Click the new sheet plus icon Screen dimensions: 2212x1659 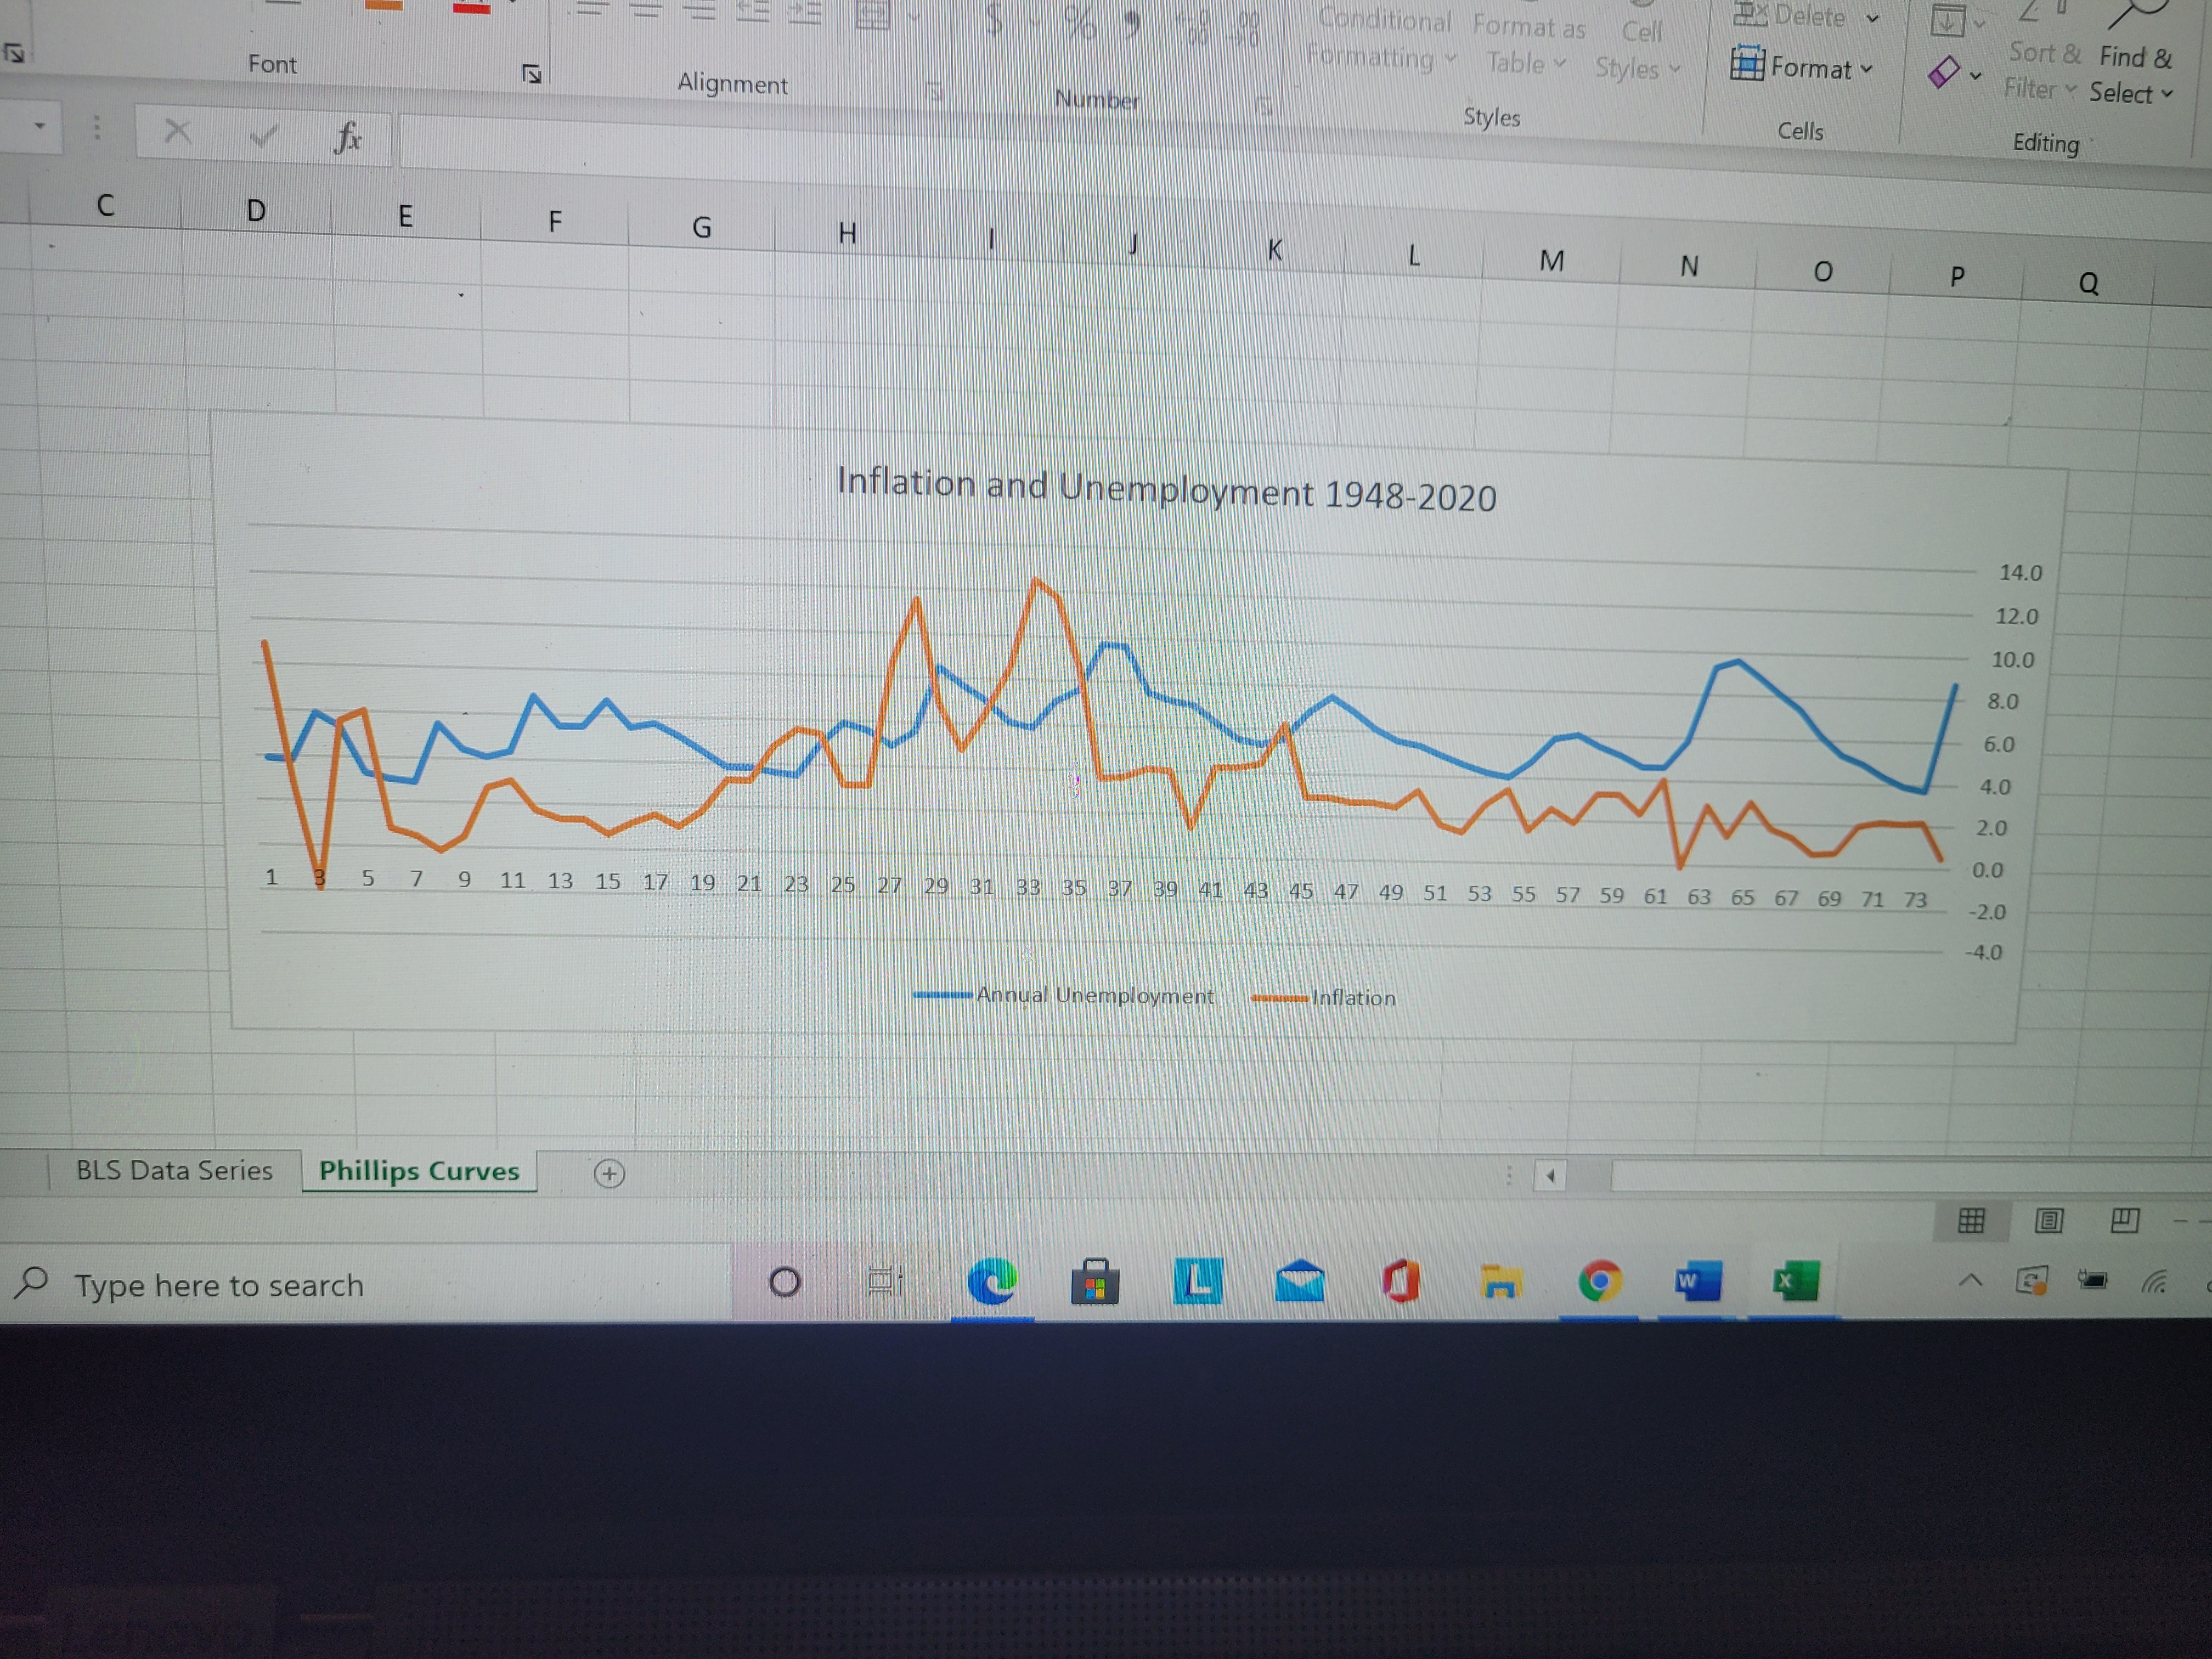(609, 1174)
